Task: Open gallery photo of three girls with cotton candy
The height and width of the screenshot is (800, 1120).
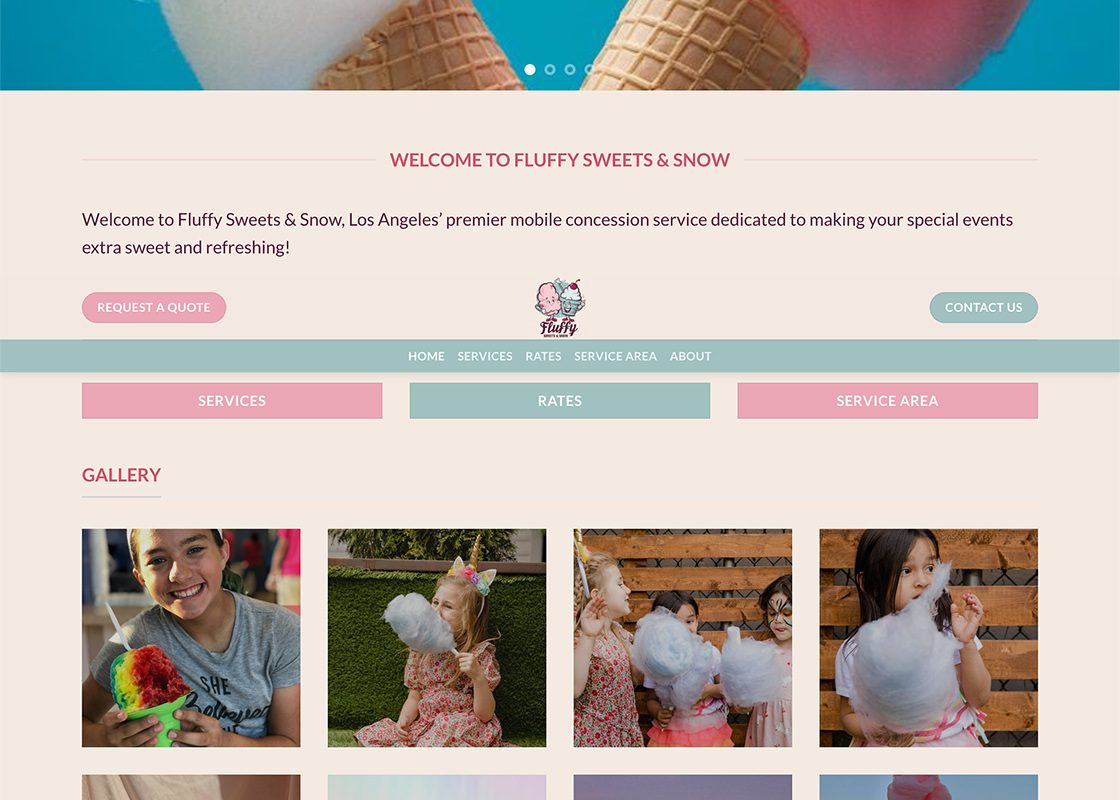Action: 683,638
